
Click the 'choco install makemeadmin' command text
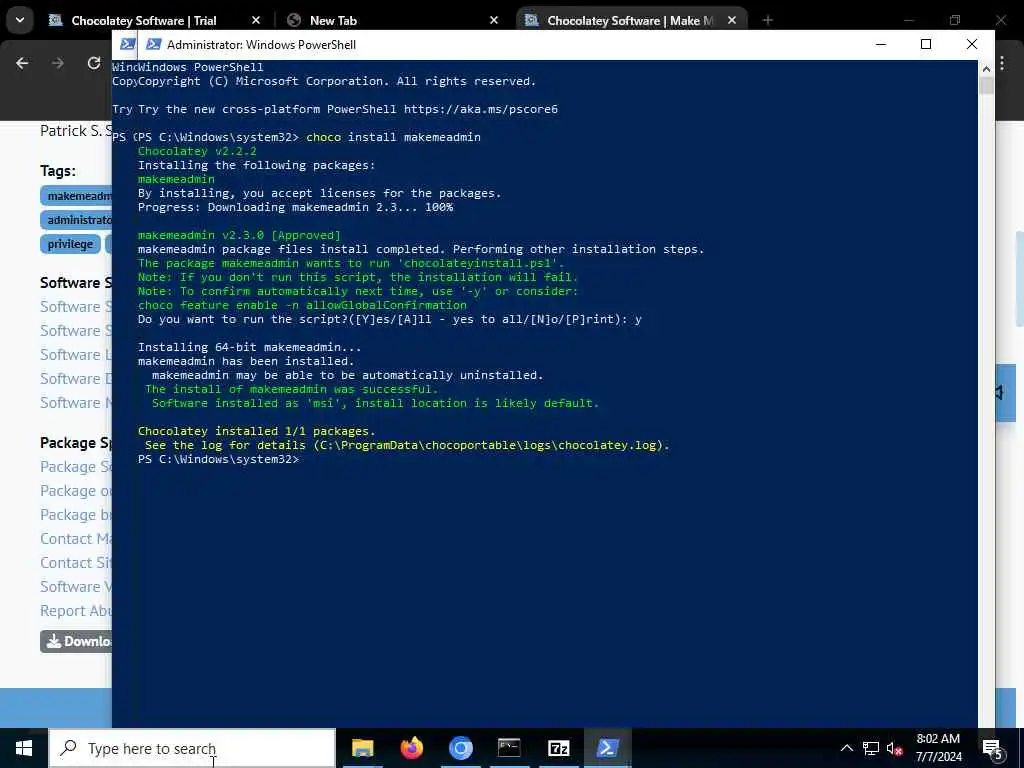[393, 137]
